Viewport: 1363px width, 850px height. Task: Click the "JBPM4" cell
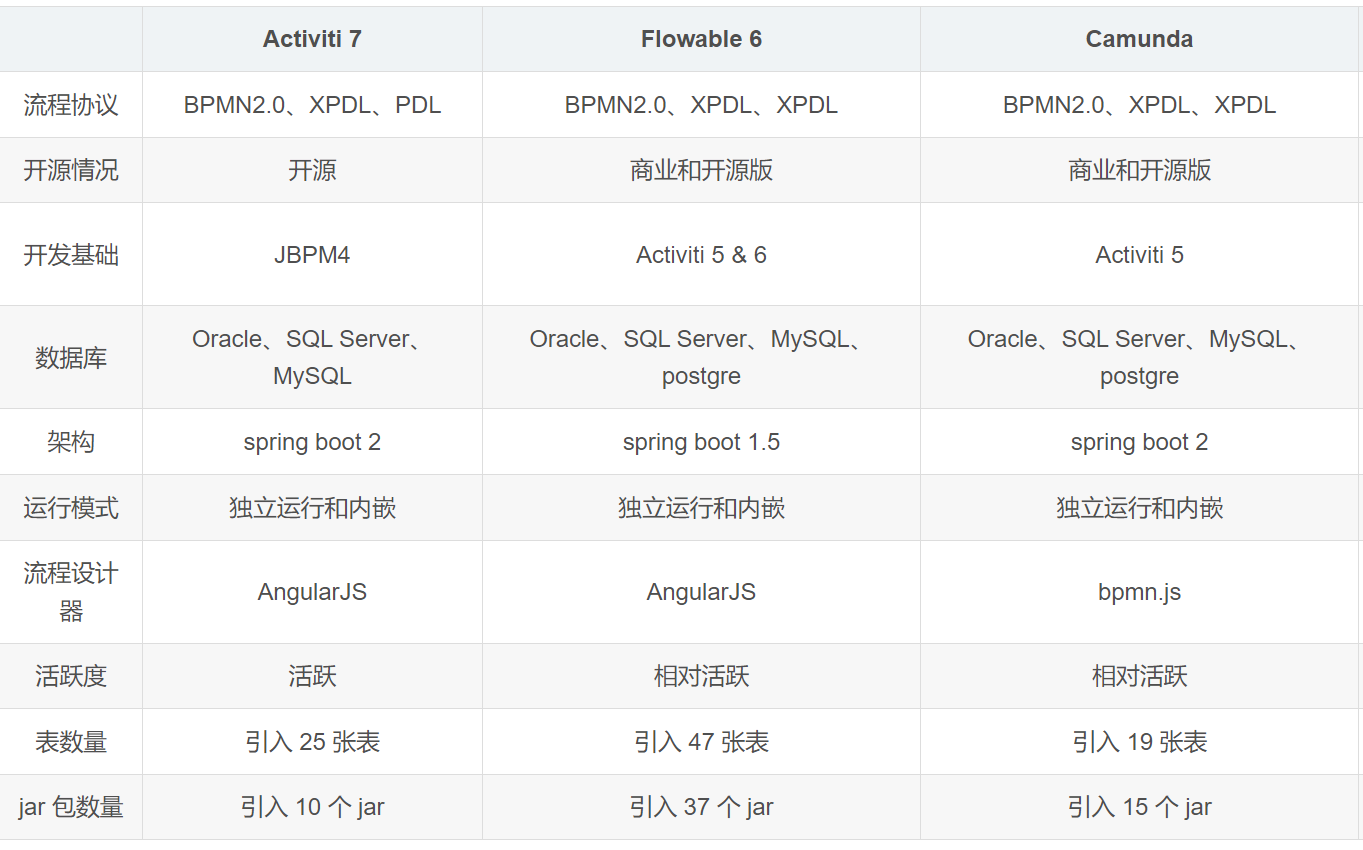[x=312, y=255]
